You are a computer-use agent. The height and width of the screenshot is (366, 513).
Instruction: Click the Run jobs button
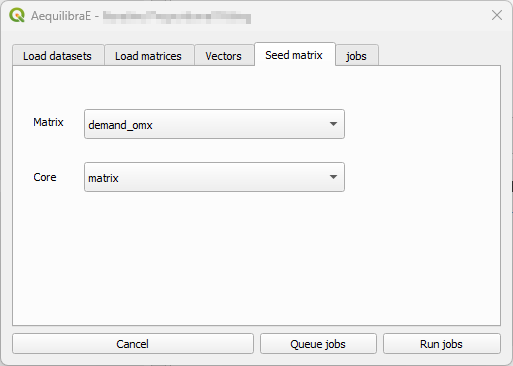point(442,344)
